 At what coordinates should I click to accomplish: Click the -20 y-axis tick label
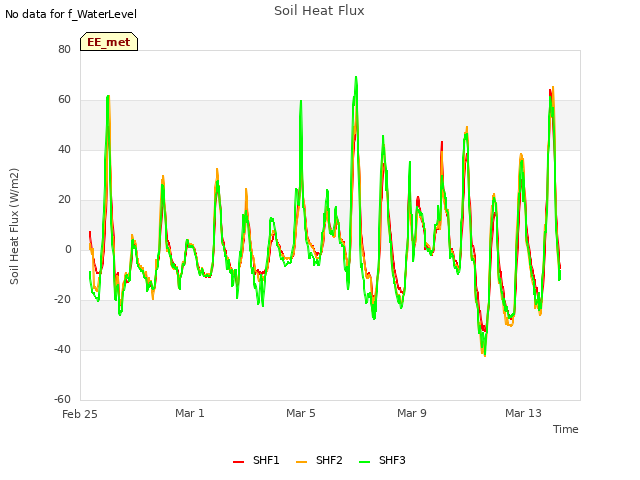pyautogui.click(x=62, y=300)
